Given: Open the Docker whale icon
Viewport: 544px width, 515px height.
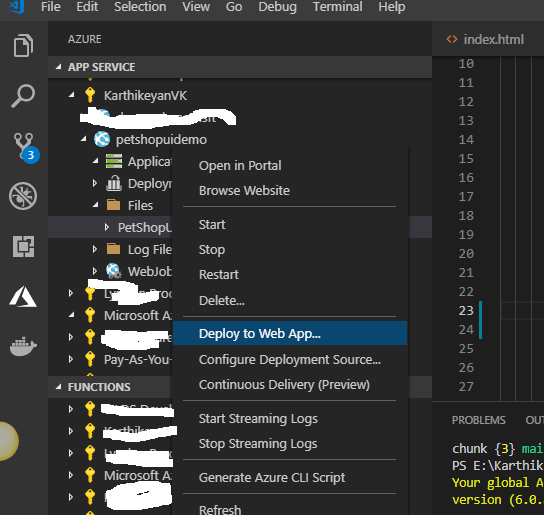Looking at the screenshot, I should tap(23, 346).
